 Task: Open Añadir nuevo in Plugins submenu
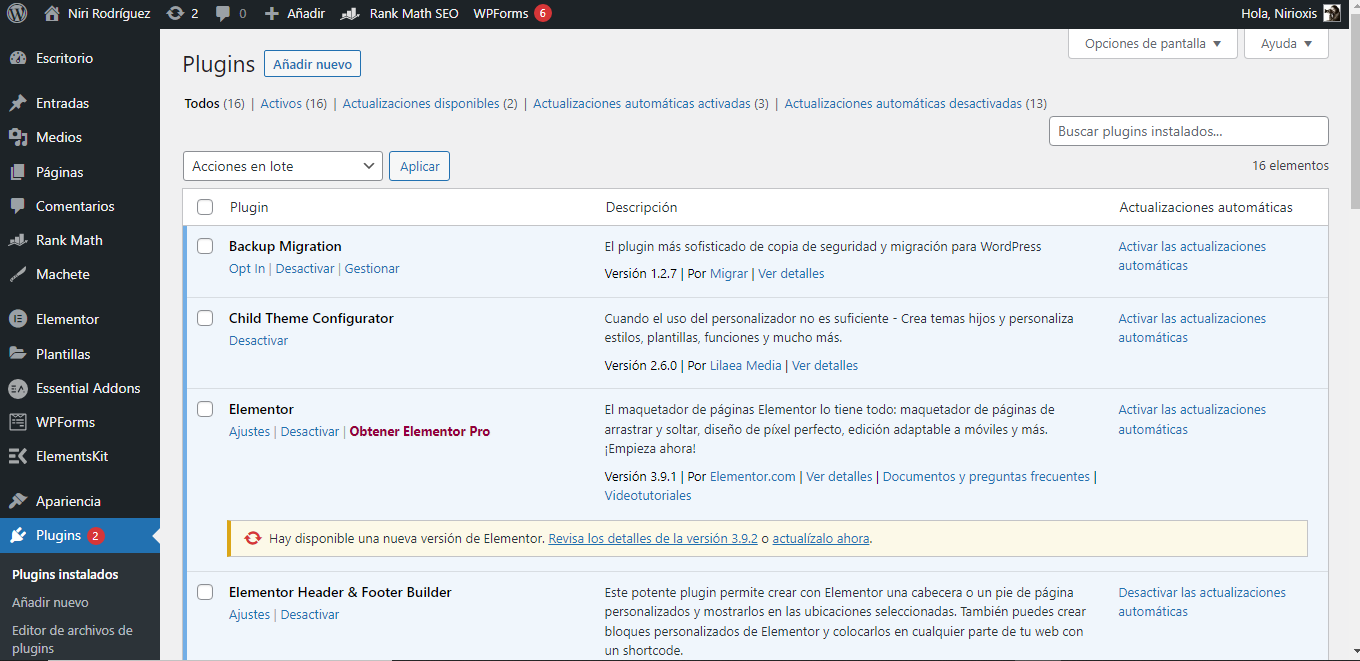[x=50, y=603]
